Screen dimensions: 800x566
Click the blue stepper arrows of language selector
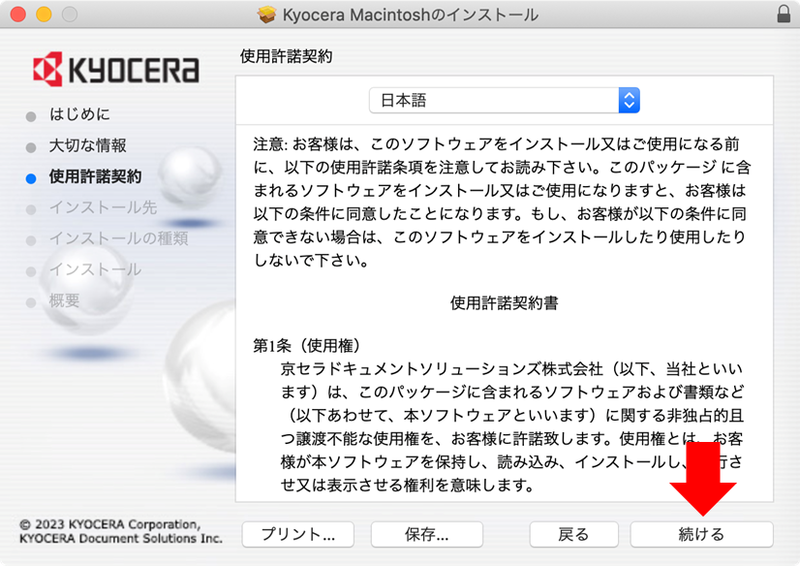pos(629,100)
